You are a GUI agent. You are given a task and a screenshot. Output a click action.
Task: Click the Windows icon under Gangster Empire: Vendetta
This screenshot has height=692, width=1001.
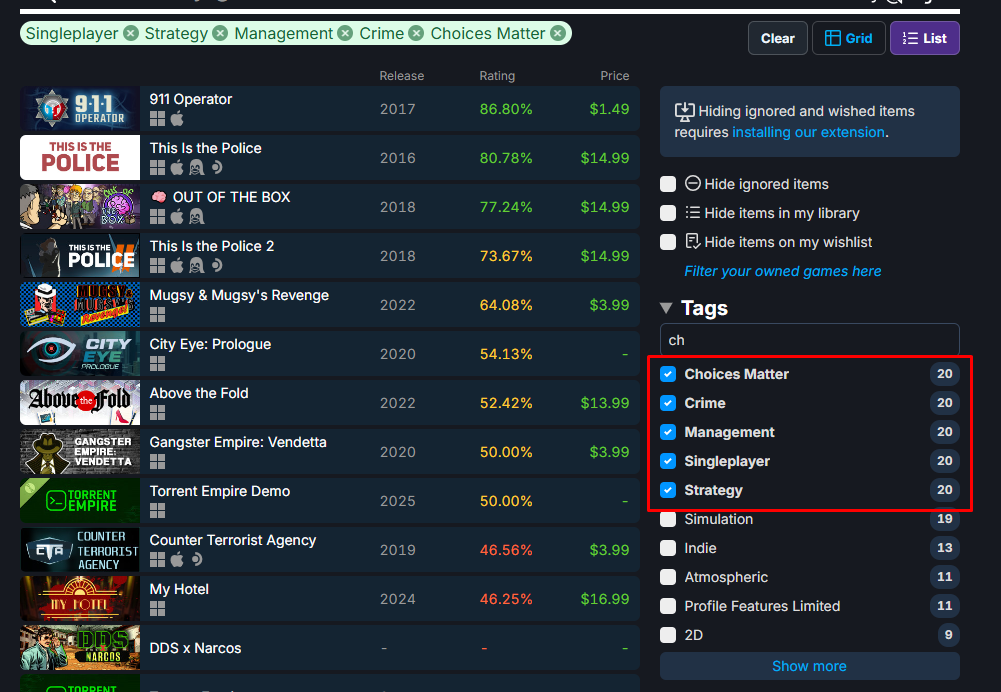(x=157, y=462)
